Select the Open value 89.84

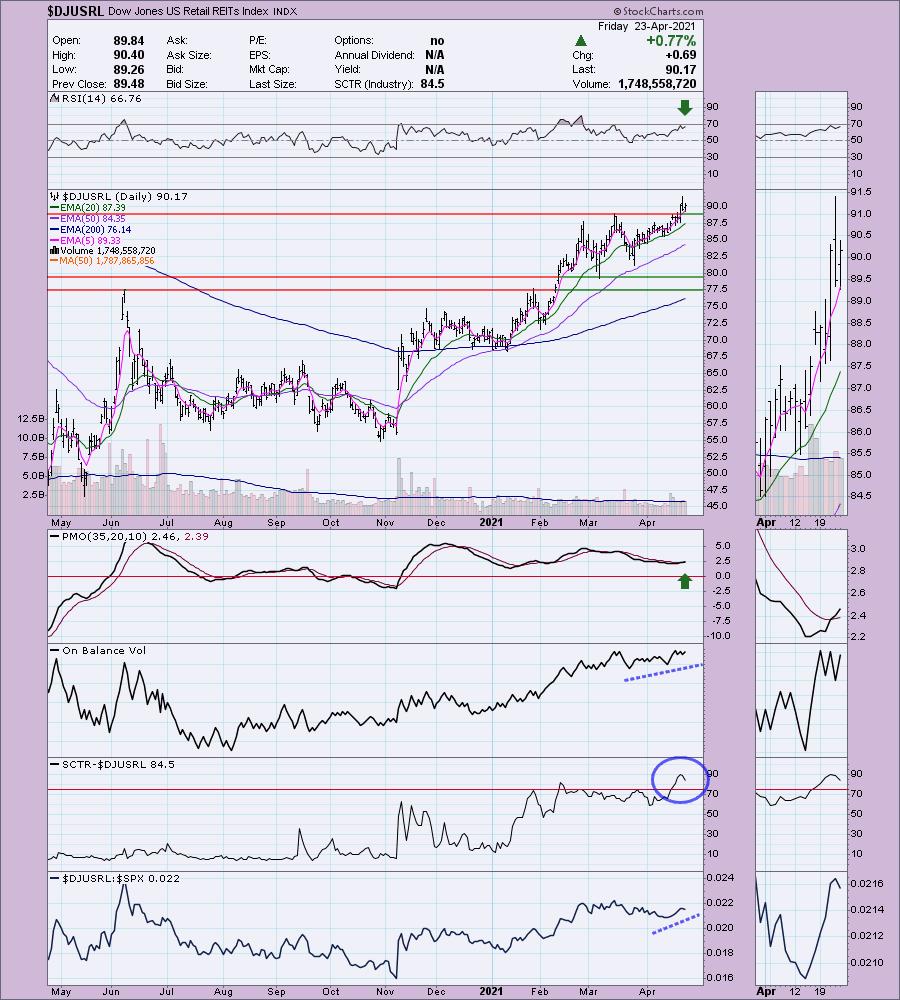129,40
